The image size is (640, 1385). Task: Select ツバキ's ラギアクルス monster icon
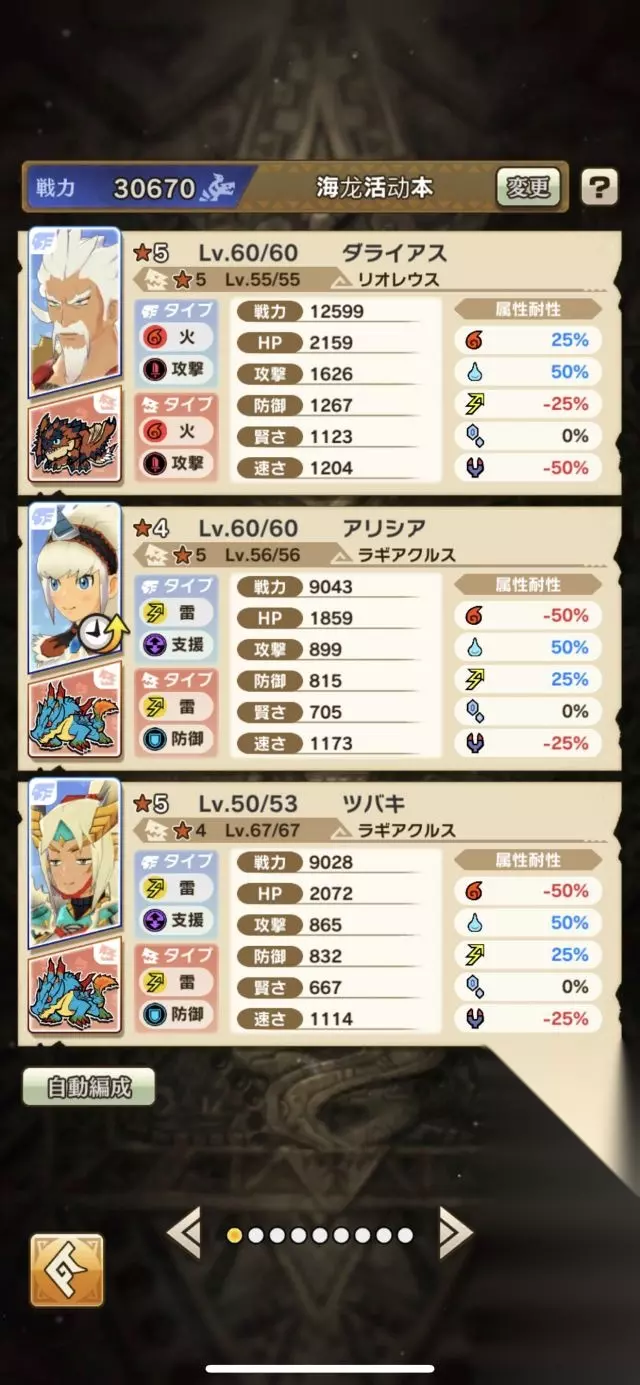pyautogui.click(x=76, y=989)
